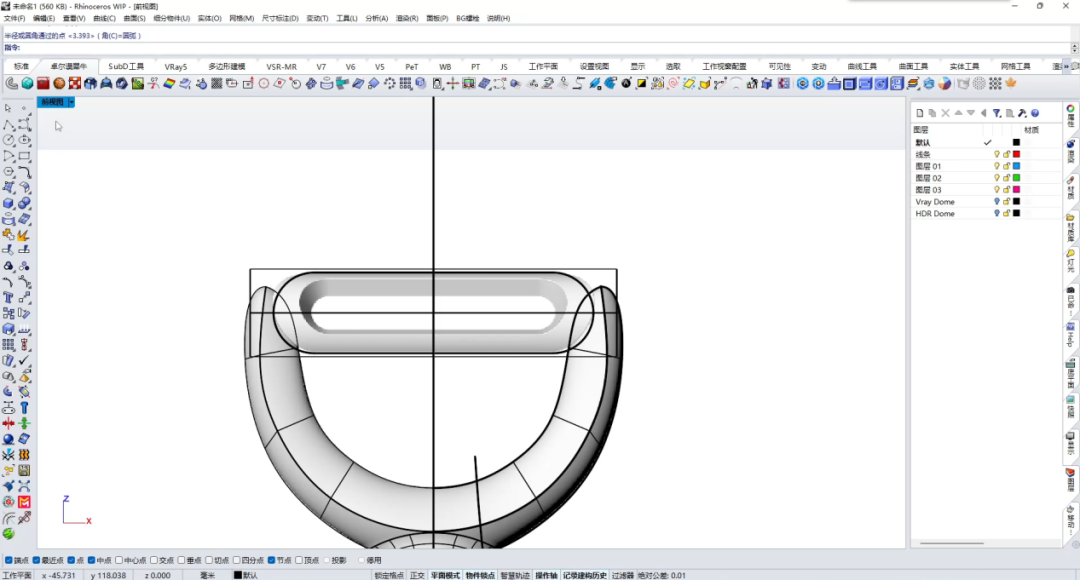Switch to the SubD工具 toolbar tab
Image resolution: width=1080 pixels, height=580 pixels.
coord(126,67)
